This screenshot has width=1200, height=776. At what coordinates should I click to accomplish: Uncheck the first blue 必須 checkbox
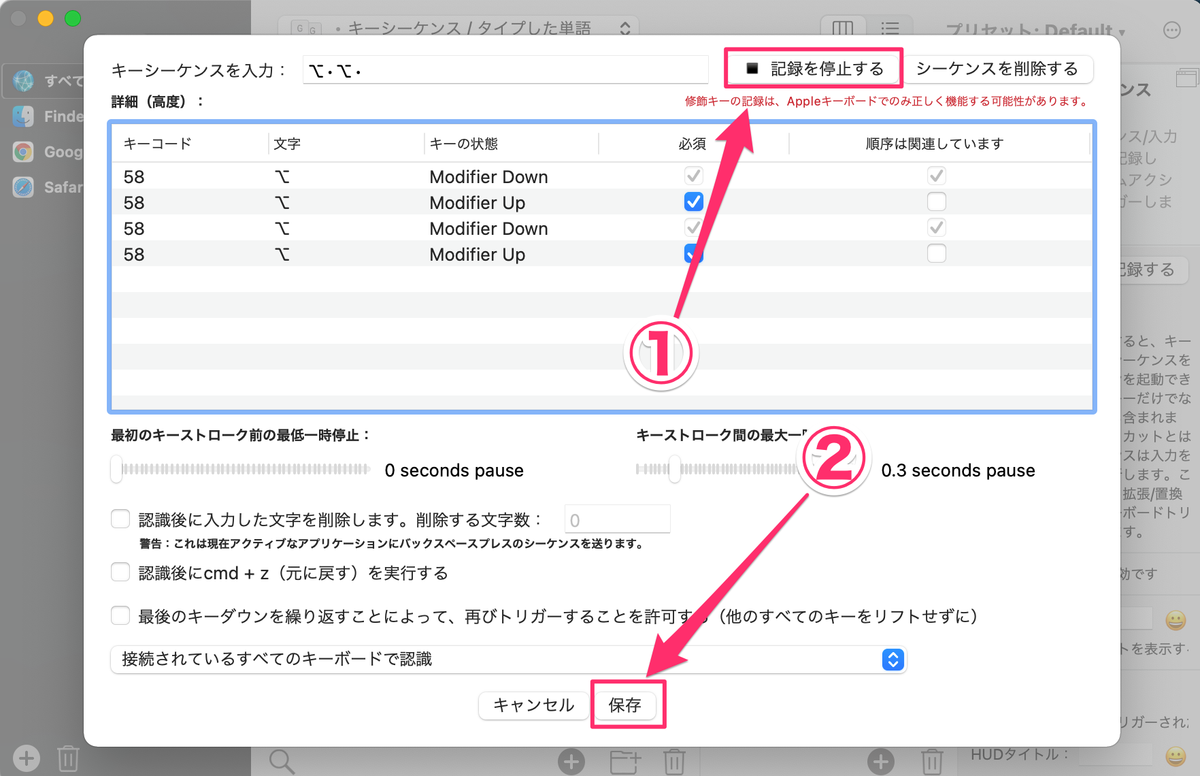point(693,201)
